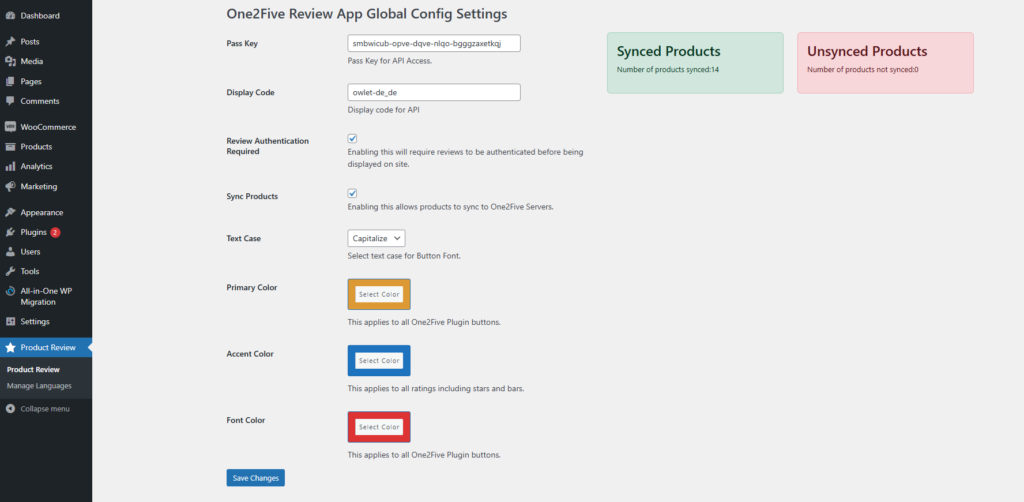Click the Pass Key input field

click(434, 44)
